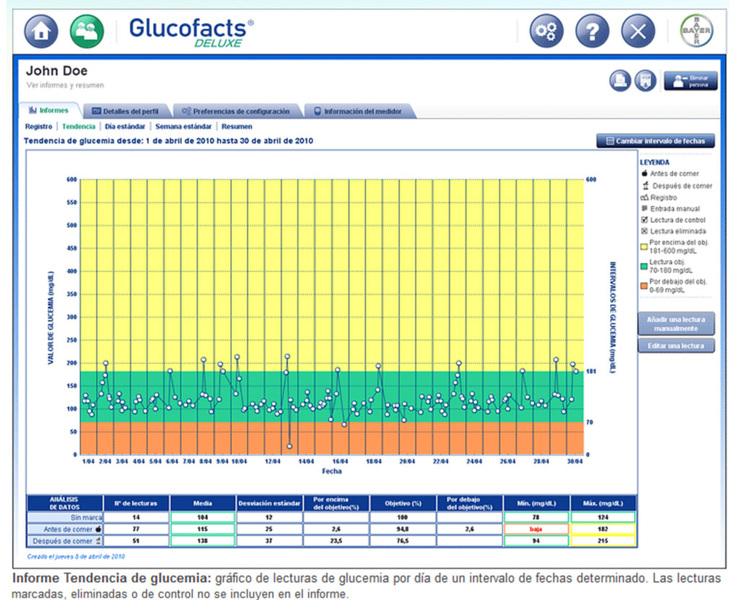
Task: Click the Entrada manual legend icon
Action: [644, 208]
